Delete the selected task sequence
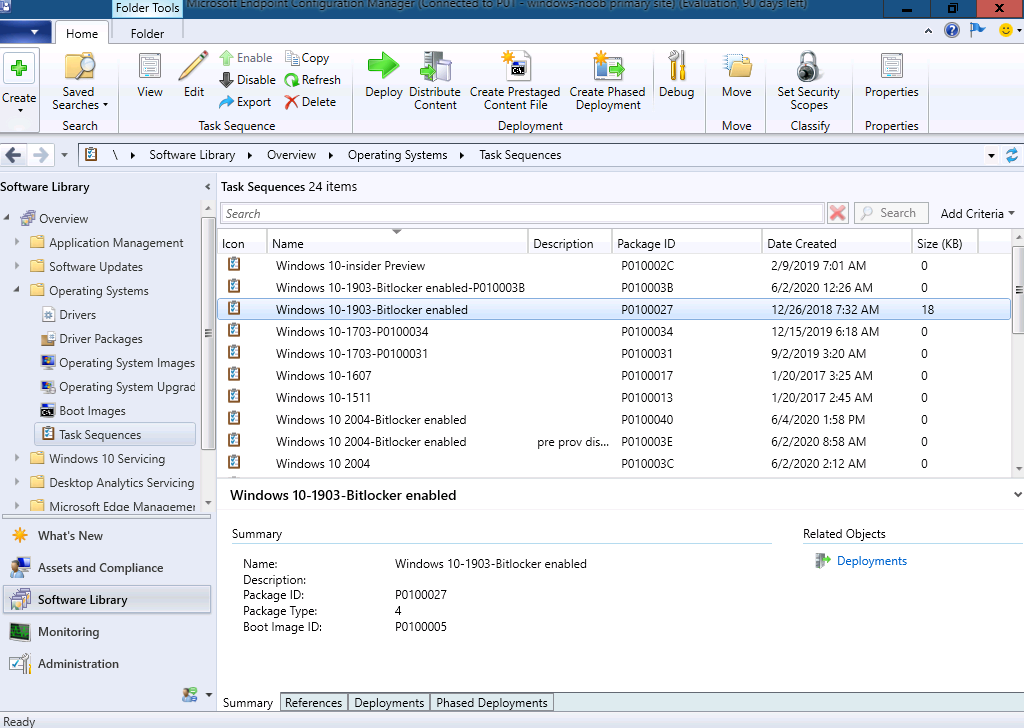Viewport: 1024px width, 728px height. [x=310, y=102]
